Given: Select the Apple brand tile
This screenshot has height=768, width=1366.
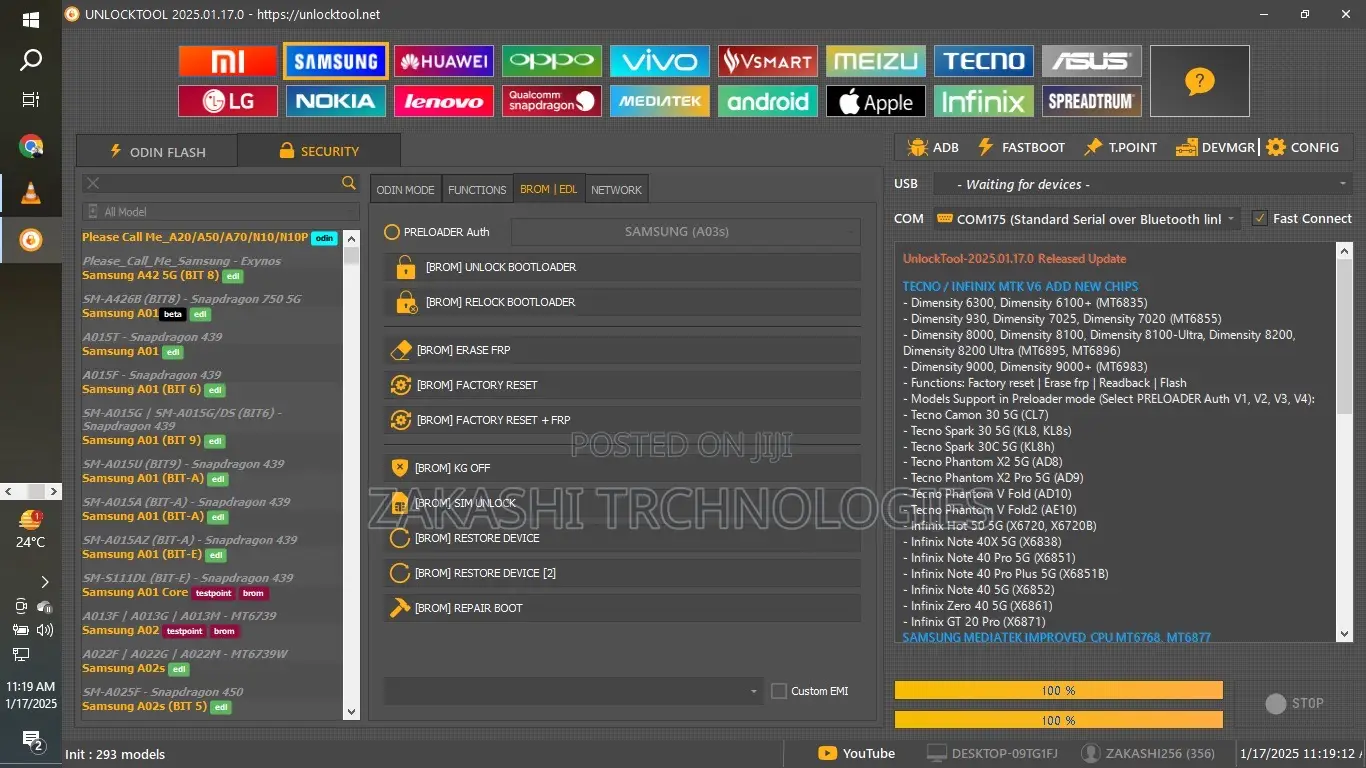Looking at the screenshot, I should pyautogui.click(x=876, y=101).
